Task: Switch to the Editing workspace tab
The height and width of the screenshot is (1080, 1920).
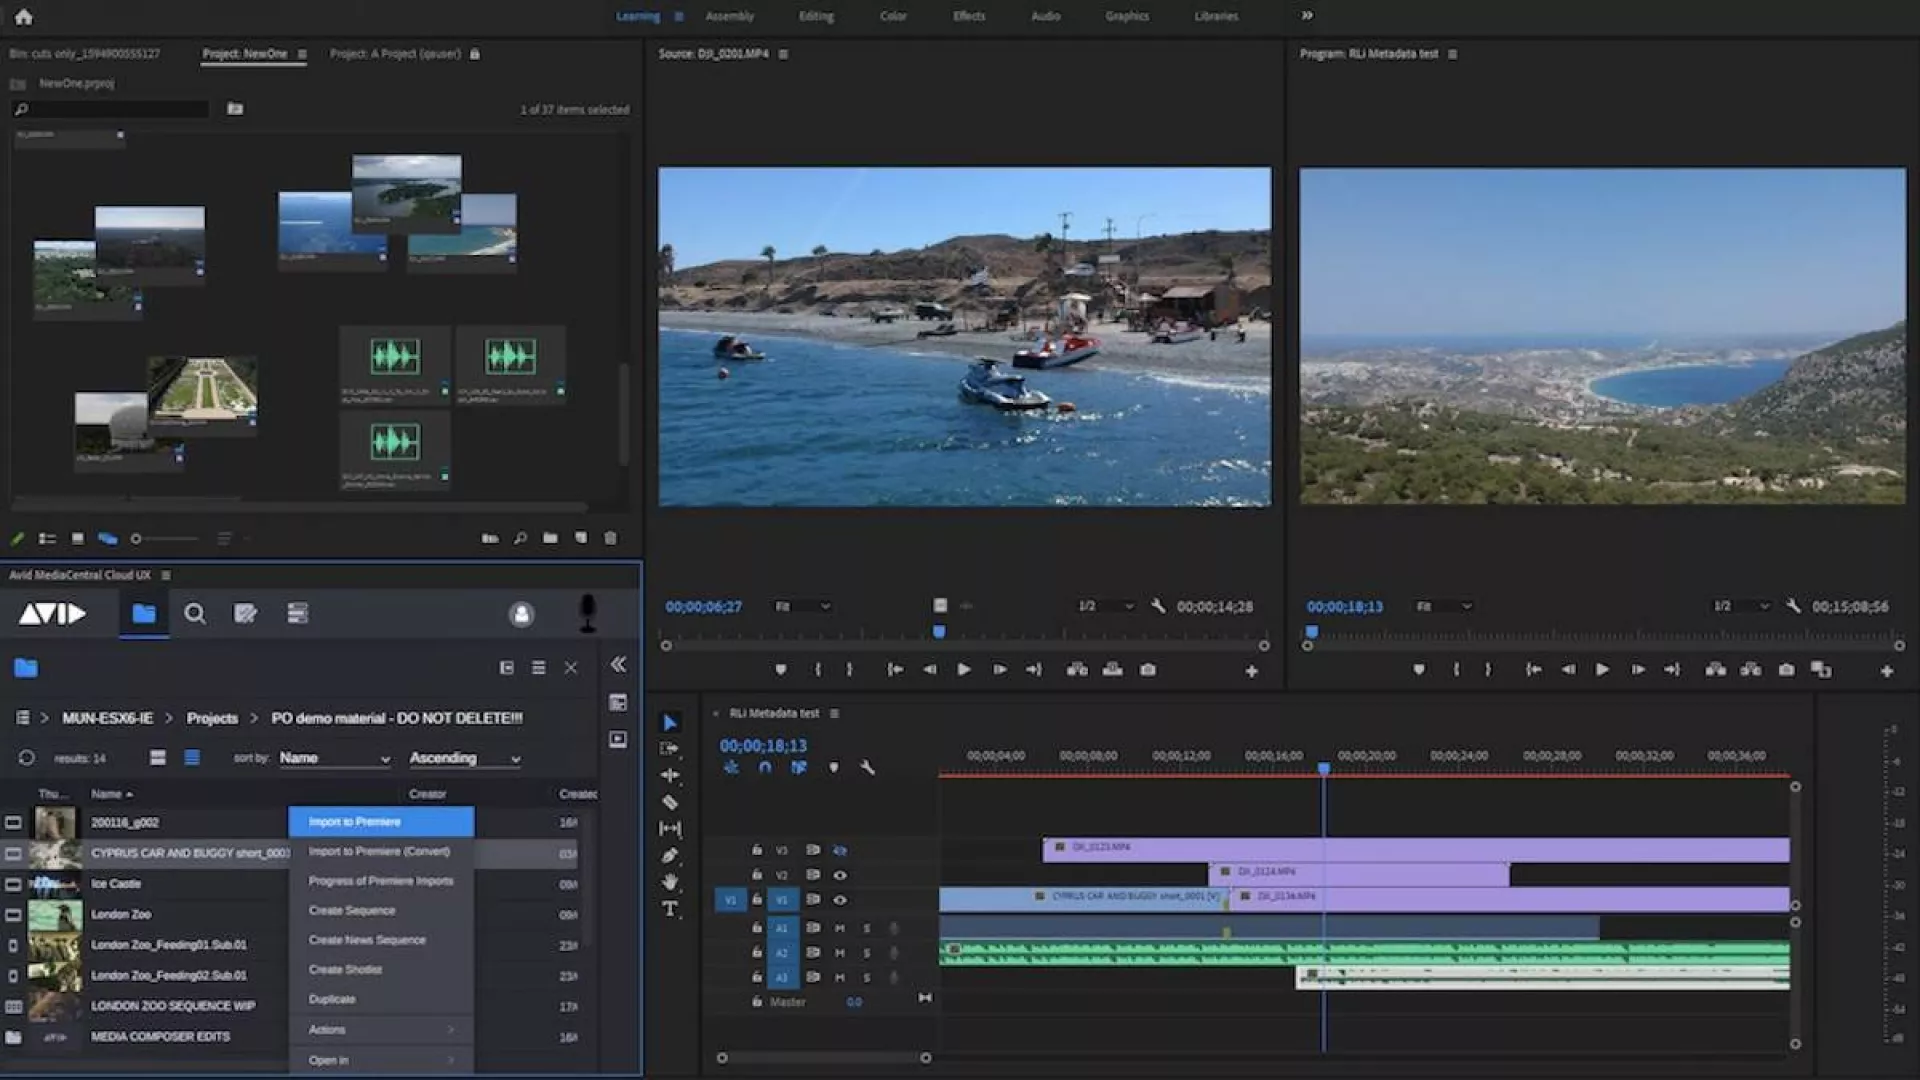Action: pyautogui.click(x=816, y=16)
